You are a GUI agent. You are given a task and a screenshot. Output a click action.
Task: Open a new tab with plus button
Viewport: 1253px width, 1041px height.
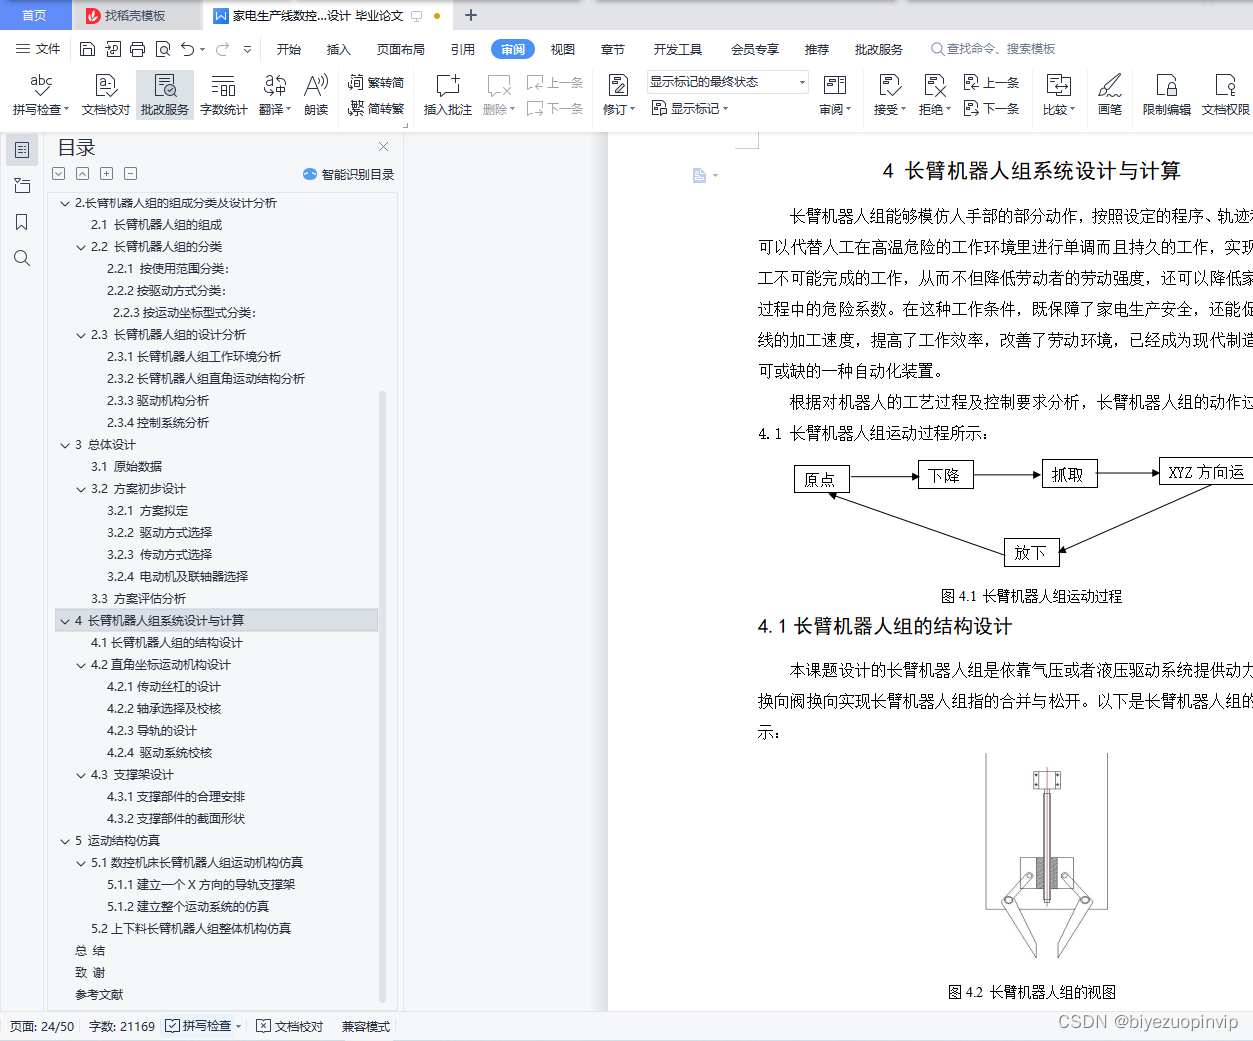click(471, 15)
